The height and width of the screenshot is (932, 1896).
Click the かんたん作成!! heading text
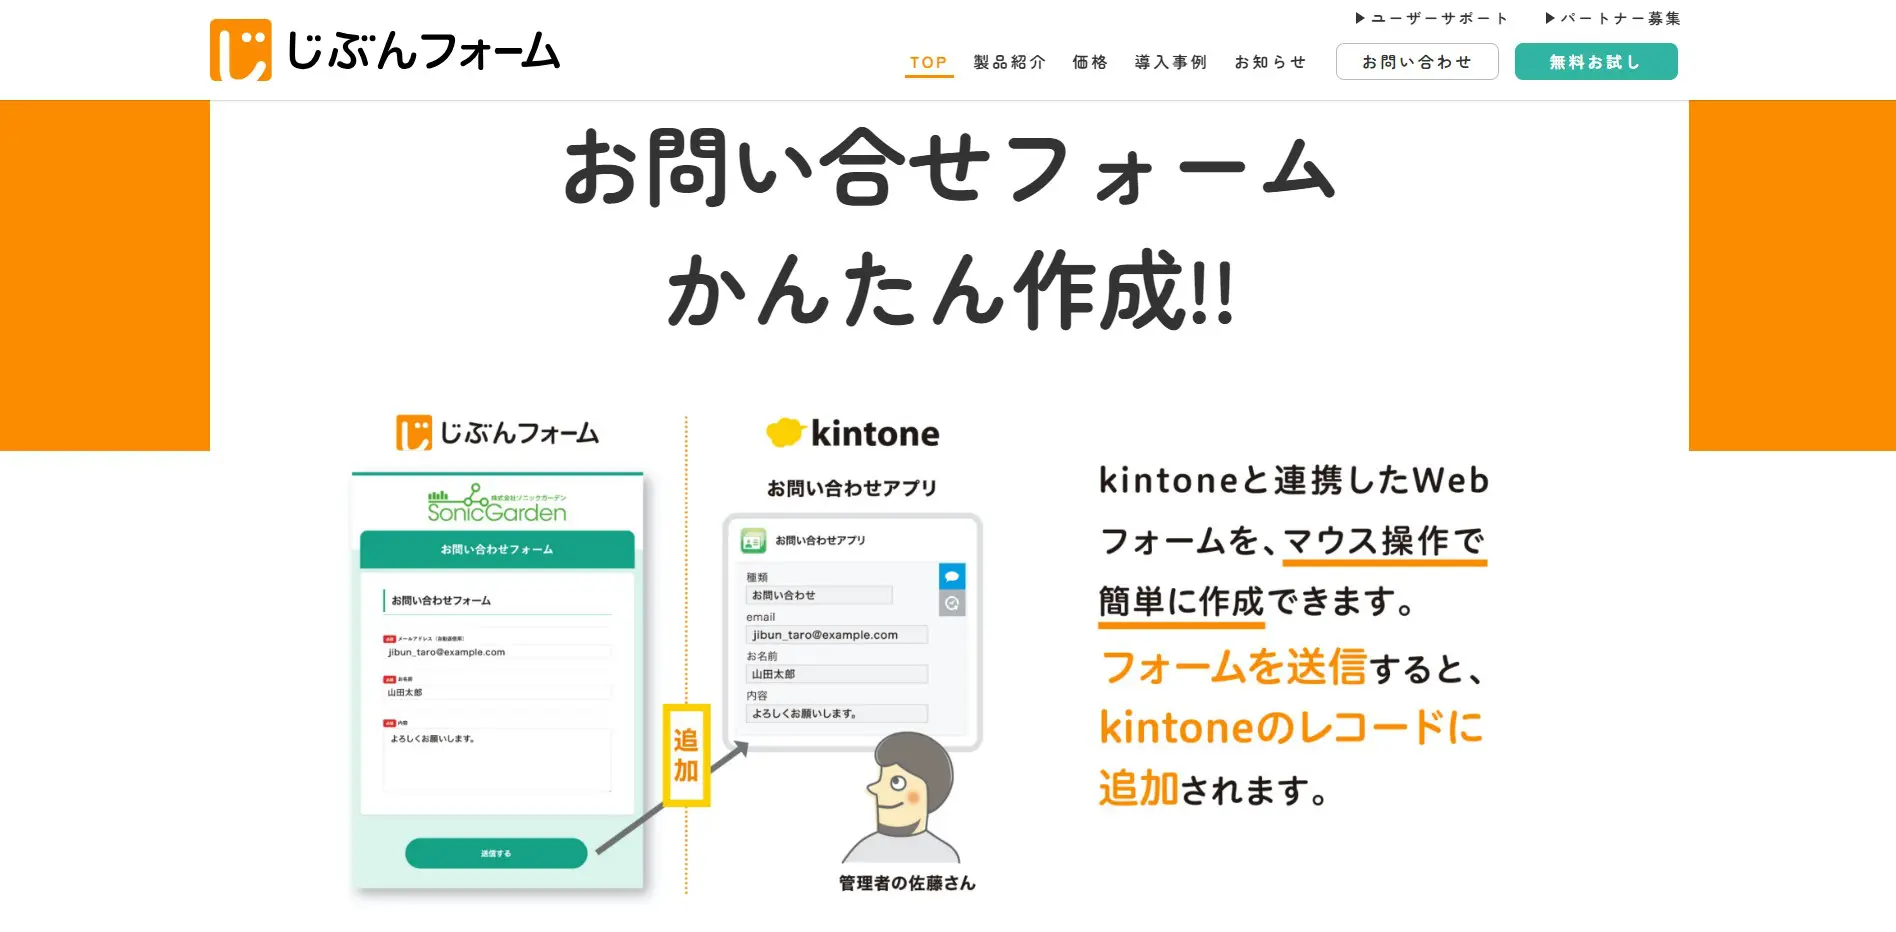[949, 290]
